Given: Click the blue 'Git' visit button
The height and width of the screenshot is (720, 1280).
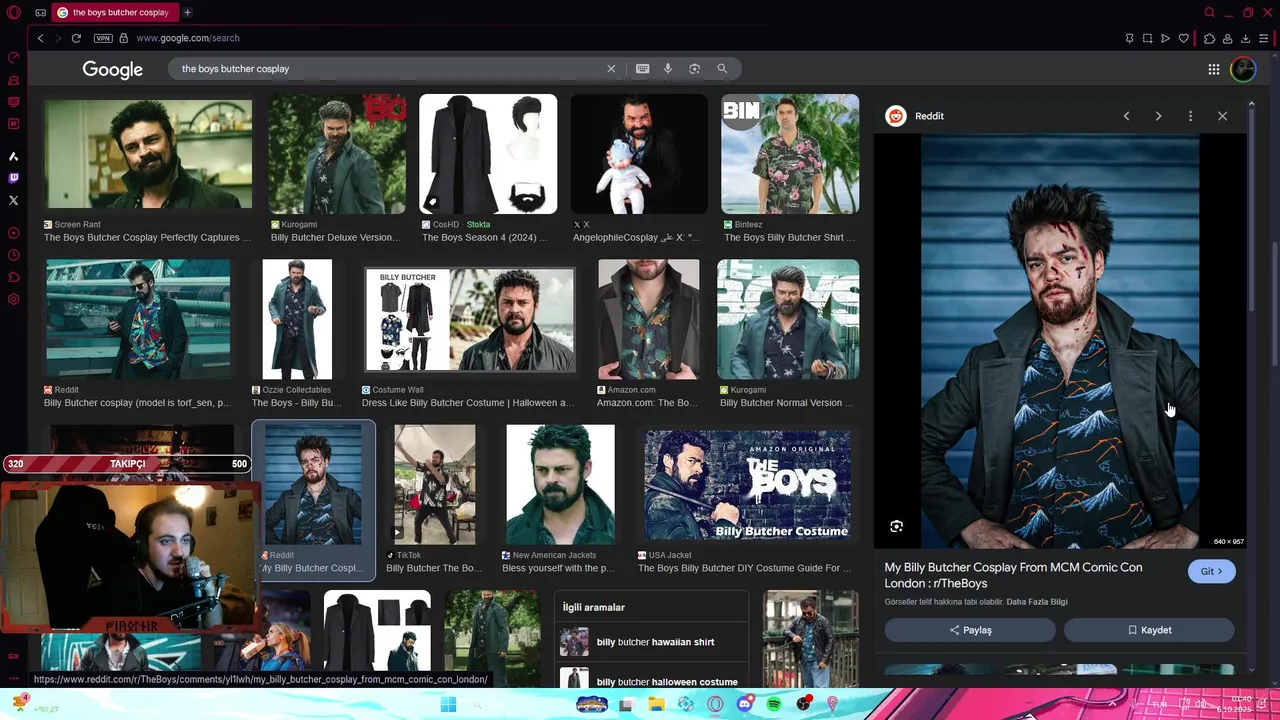Looking at the screenshot, I should pos(1211,571).
